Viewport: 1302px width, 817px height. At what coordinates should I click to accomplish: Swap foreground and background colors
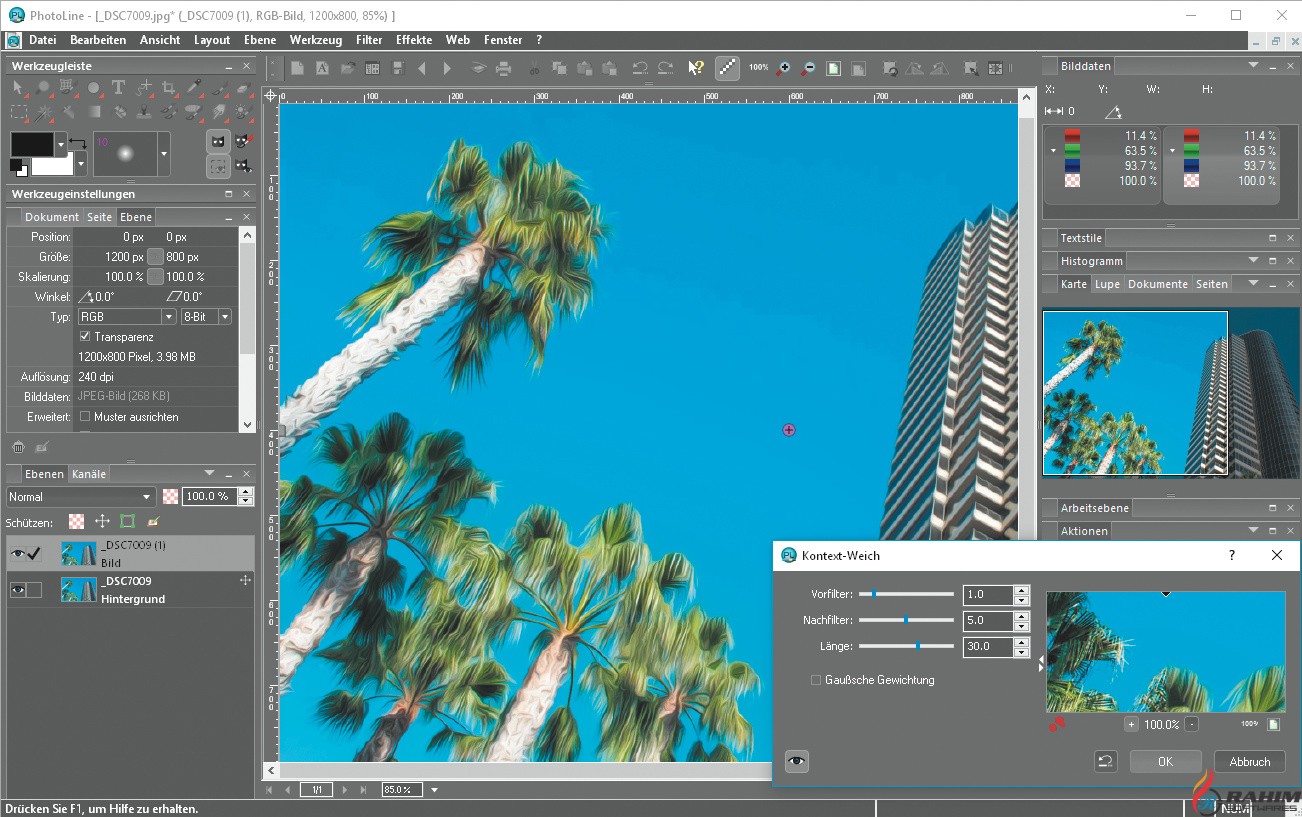coord(78,144)
